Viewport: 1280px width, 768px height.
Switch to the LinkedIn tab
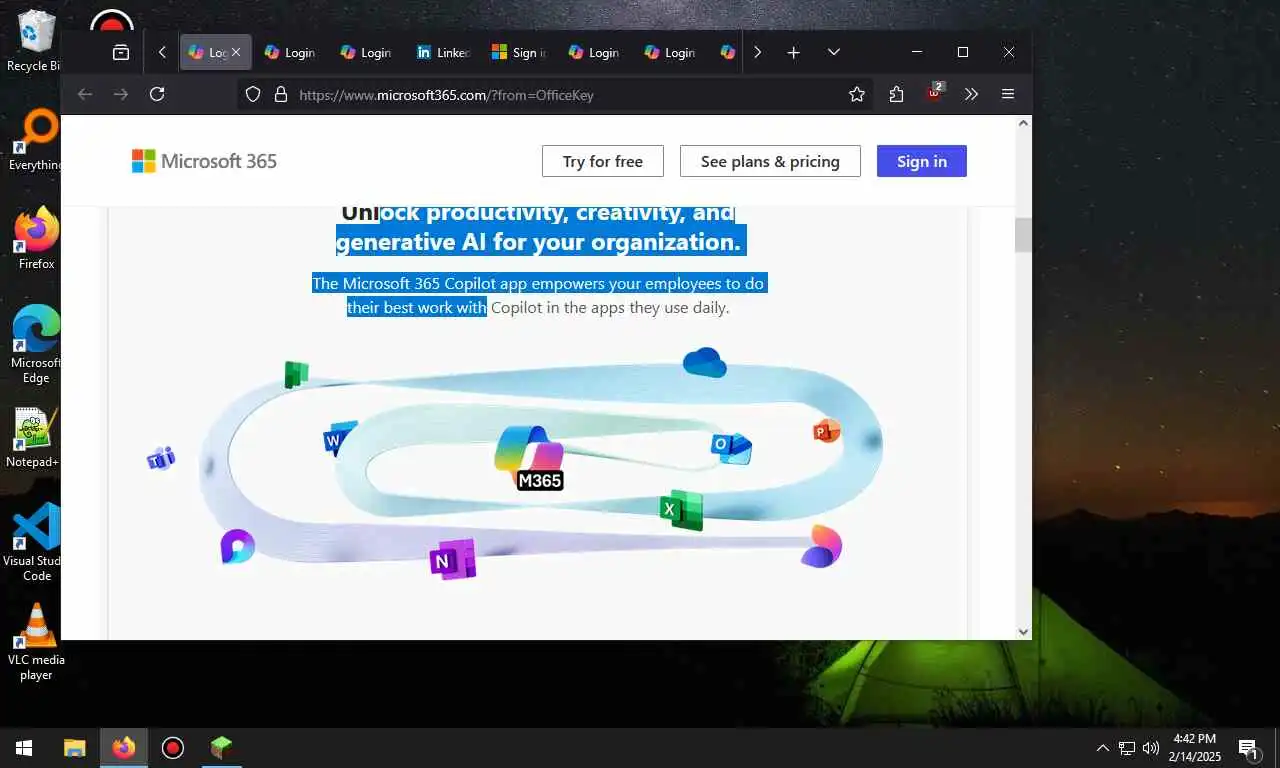[x=444, y=52]
